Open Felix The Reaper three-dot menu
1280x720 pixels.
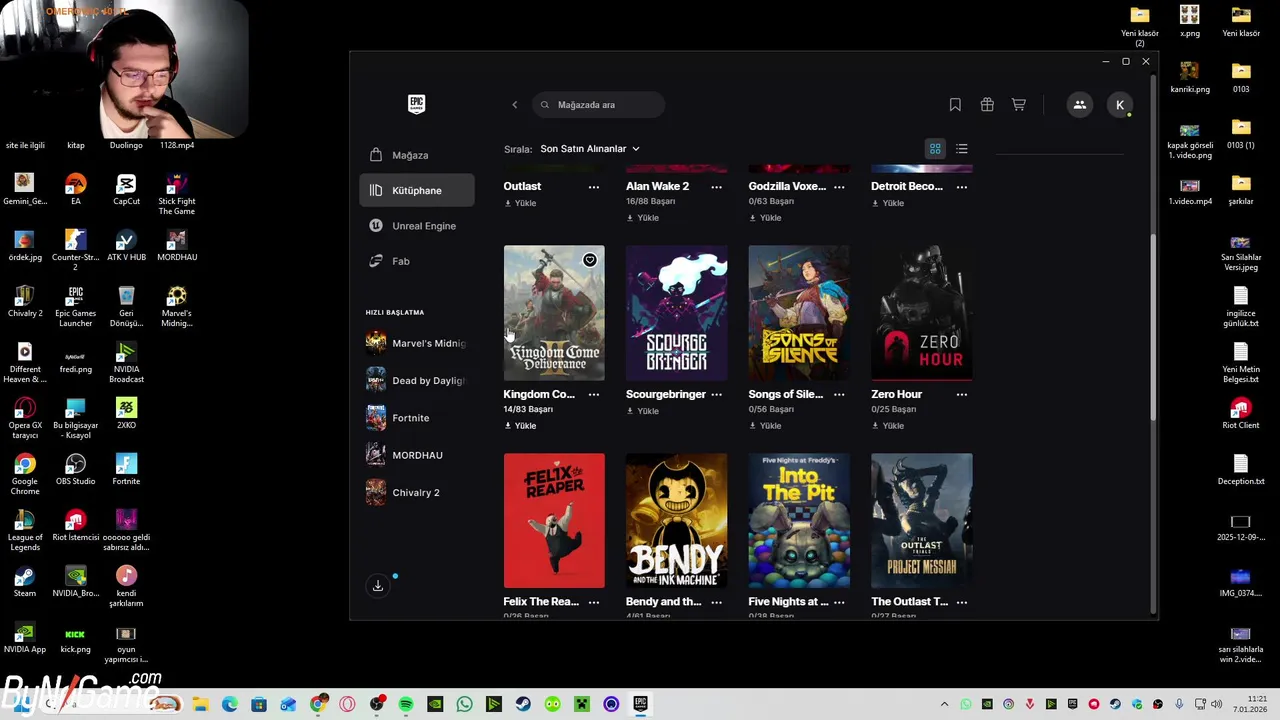point(594,602)
